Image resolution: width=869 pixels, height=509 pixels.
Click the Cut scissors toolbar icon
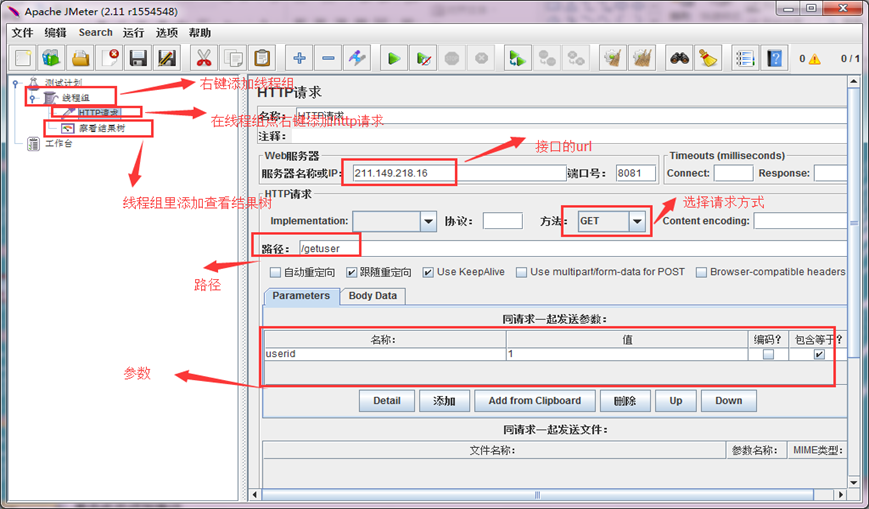tap(204, 58)
